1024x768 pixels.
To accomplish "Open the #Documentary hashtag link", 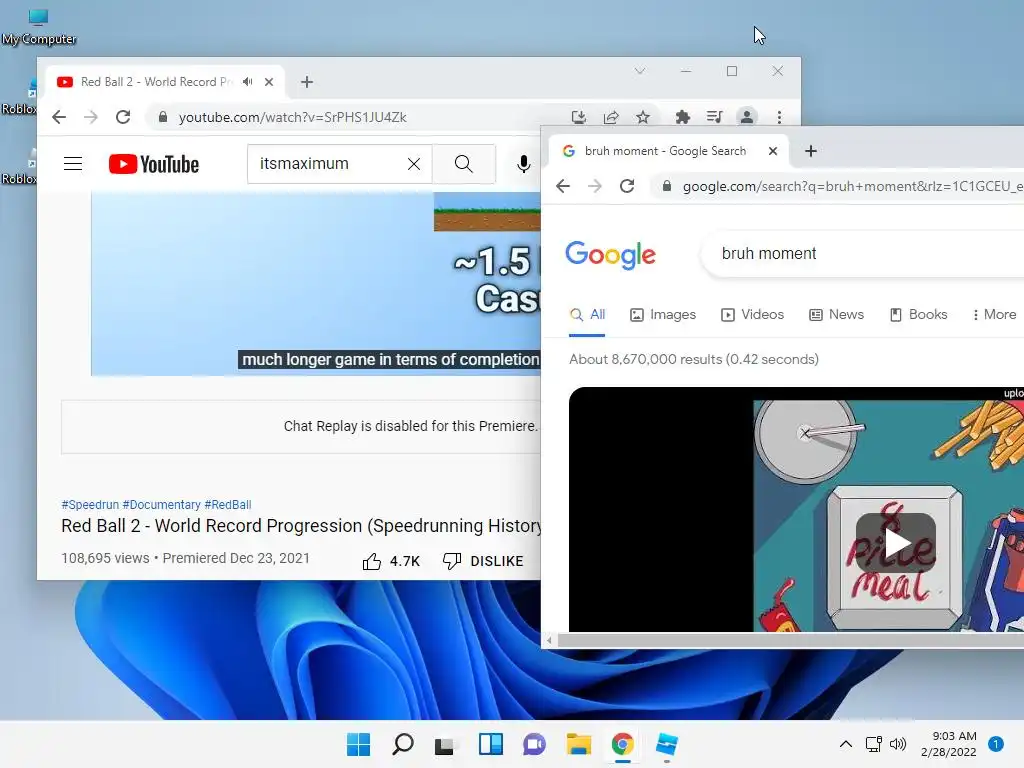I will coord(161,505).
